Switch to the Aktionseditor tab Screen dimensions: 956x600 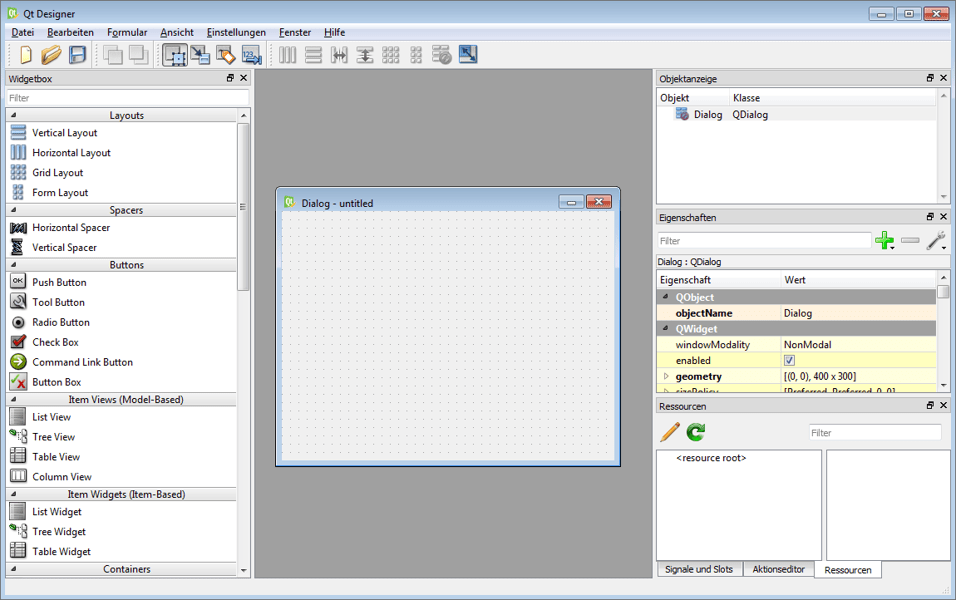pyautogui.click(x=778, y=569)
